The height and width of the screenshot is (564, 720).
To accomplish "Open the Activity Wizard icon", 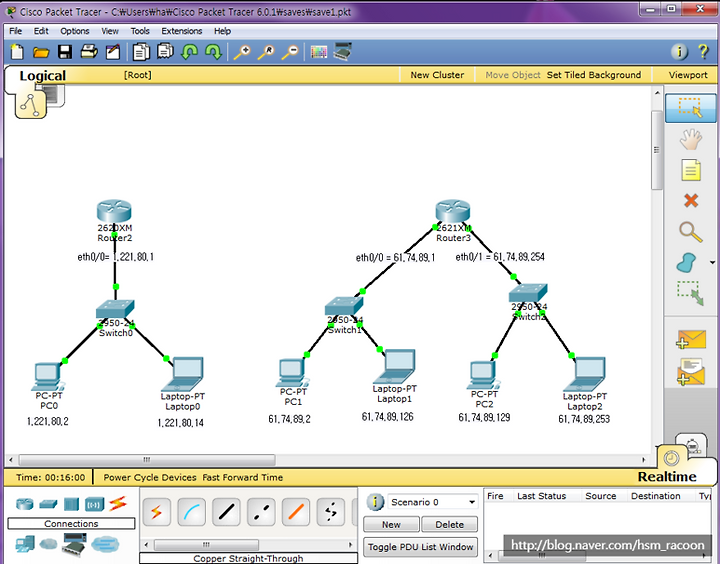I will (x=112, y=52).
